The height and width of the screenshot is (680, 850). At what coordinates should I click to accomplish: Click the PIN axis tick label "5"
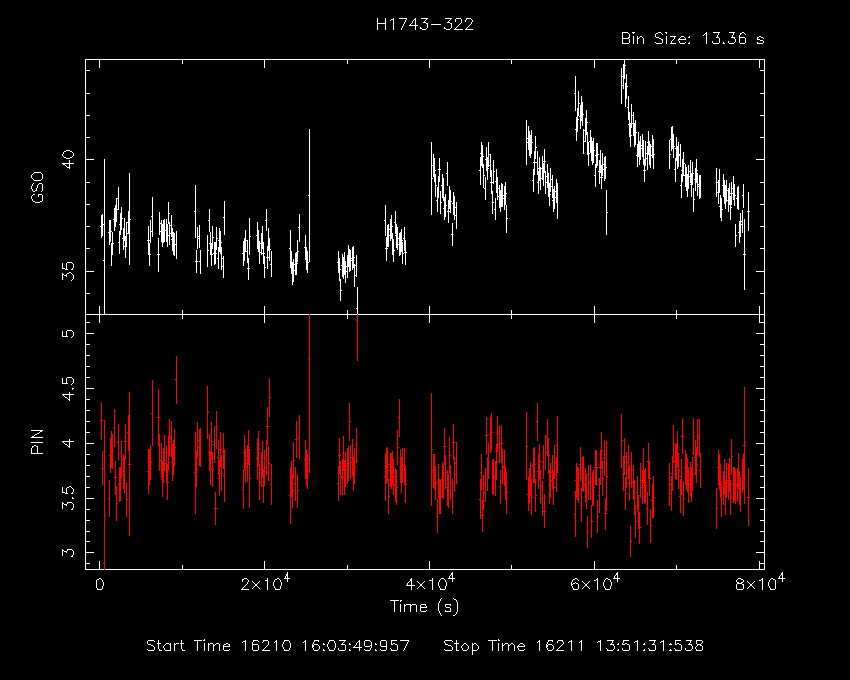point(68,333)
